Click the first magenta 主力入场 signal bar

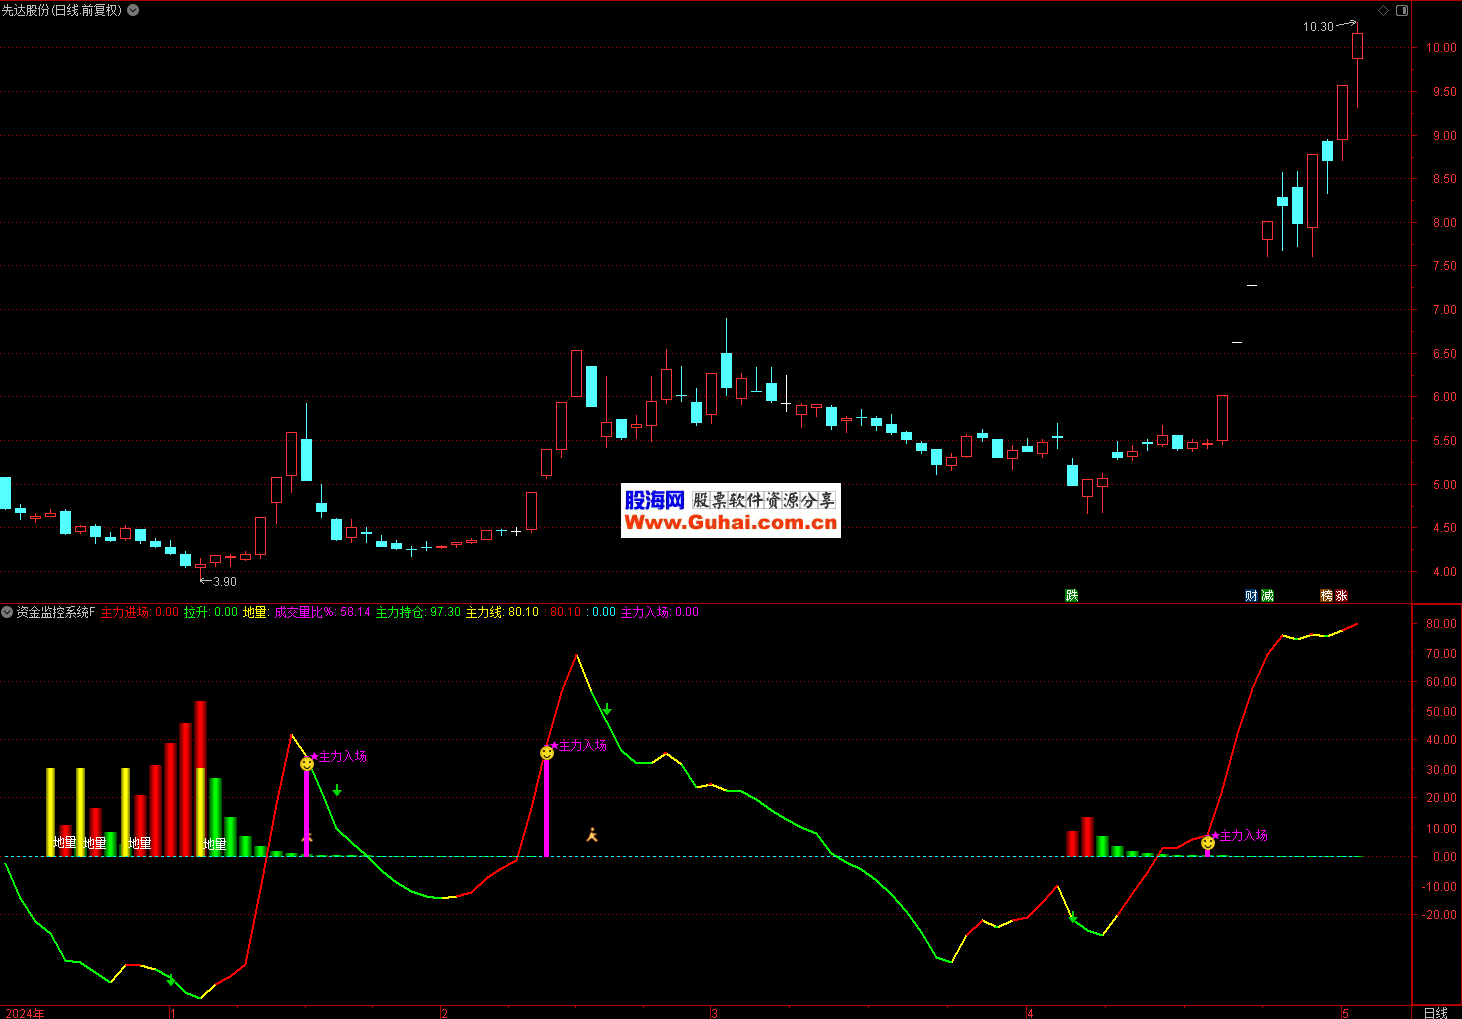tap(307, 813)
